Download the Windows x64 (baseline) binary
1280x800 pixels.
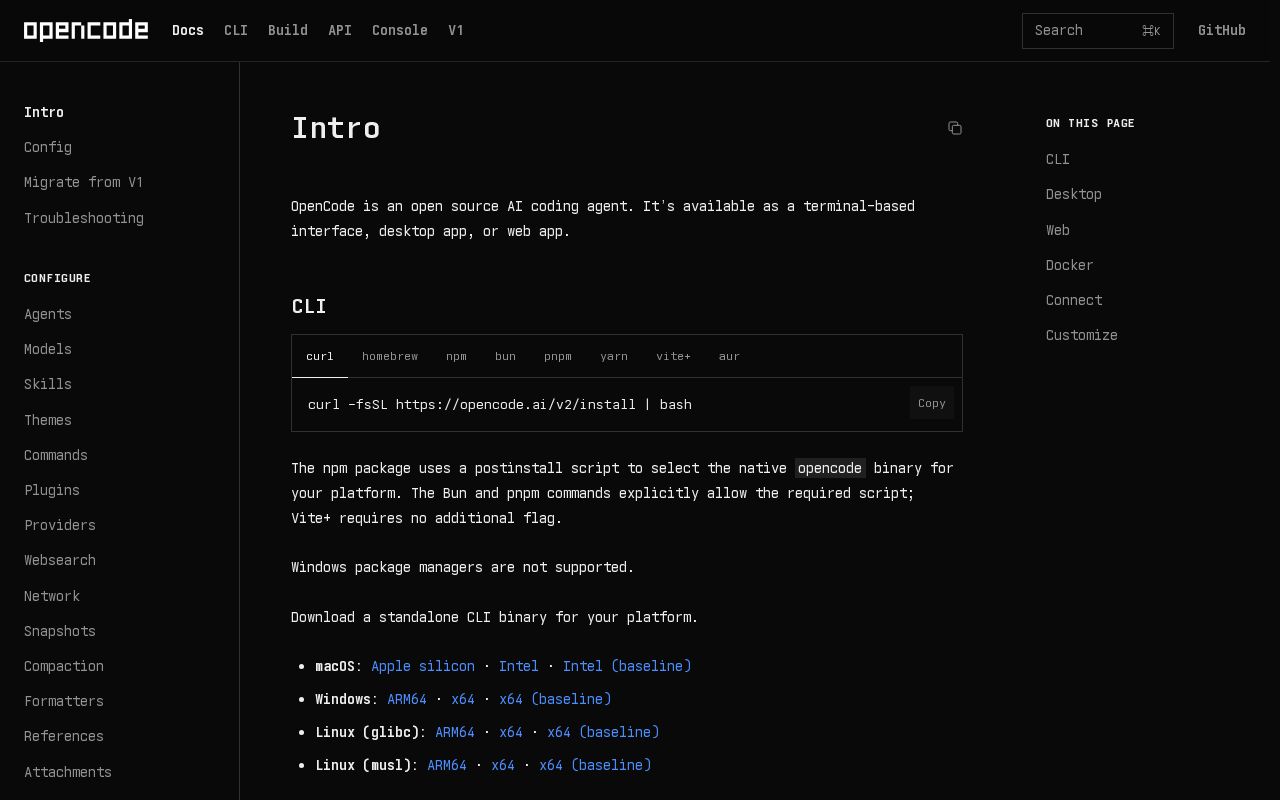tap(555, 699)
